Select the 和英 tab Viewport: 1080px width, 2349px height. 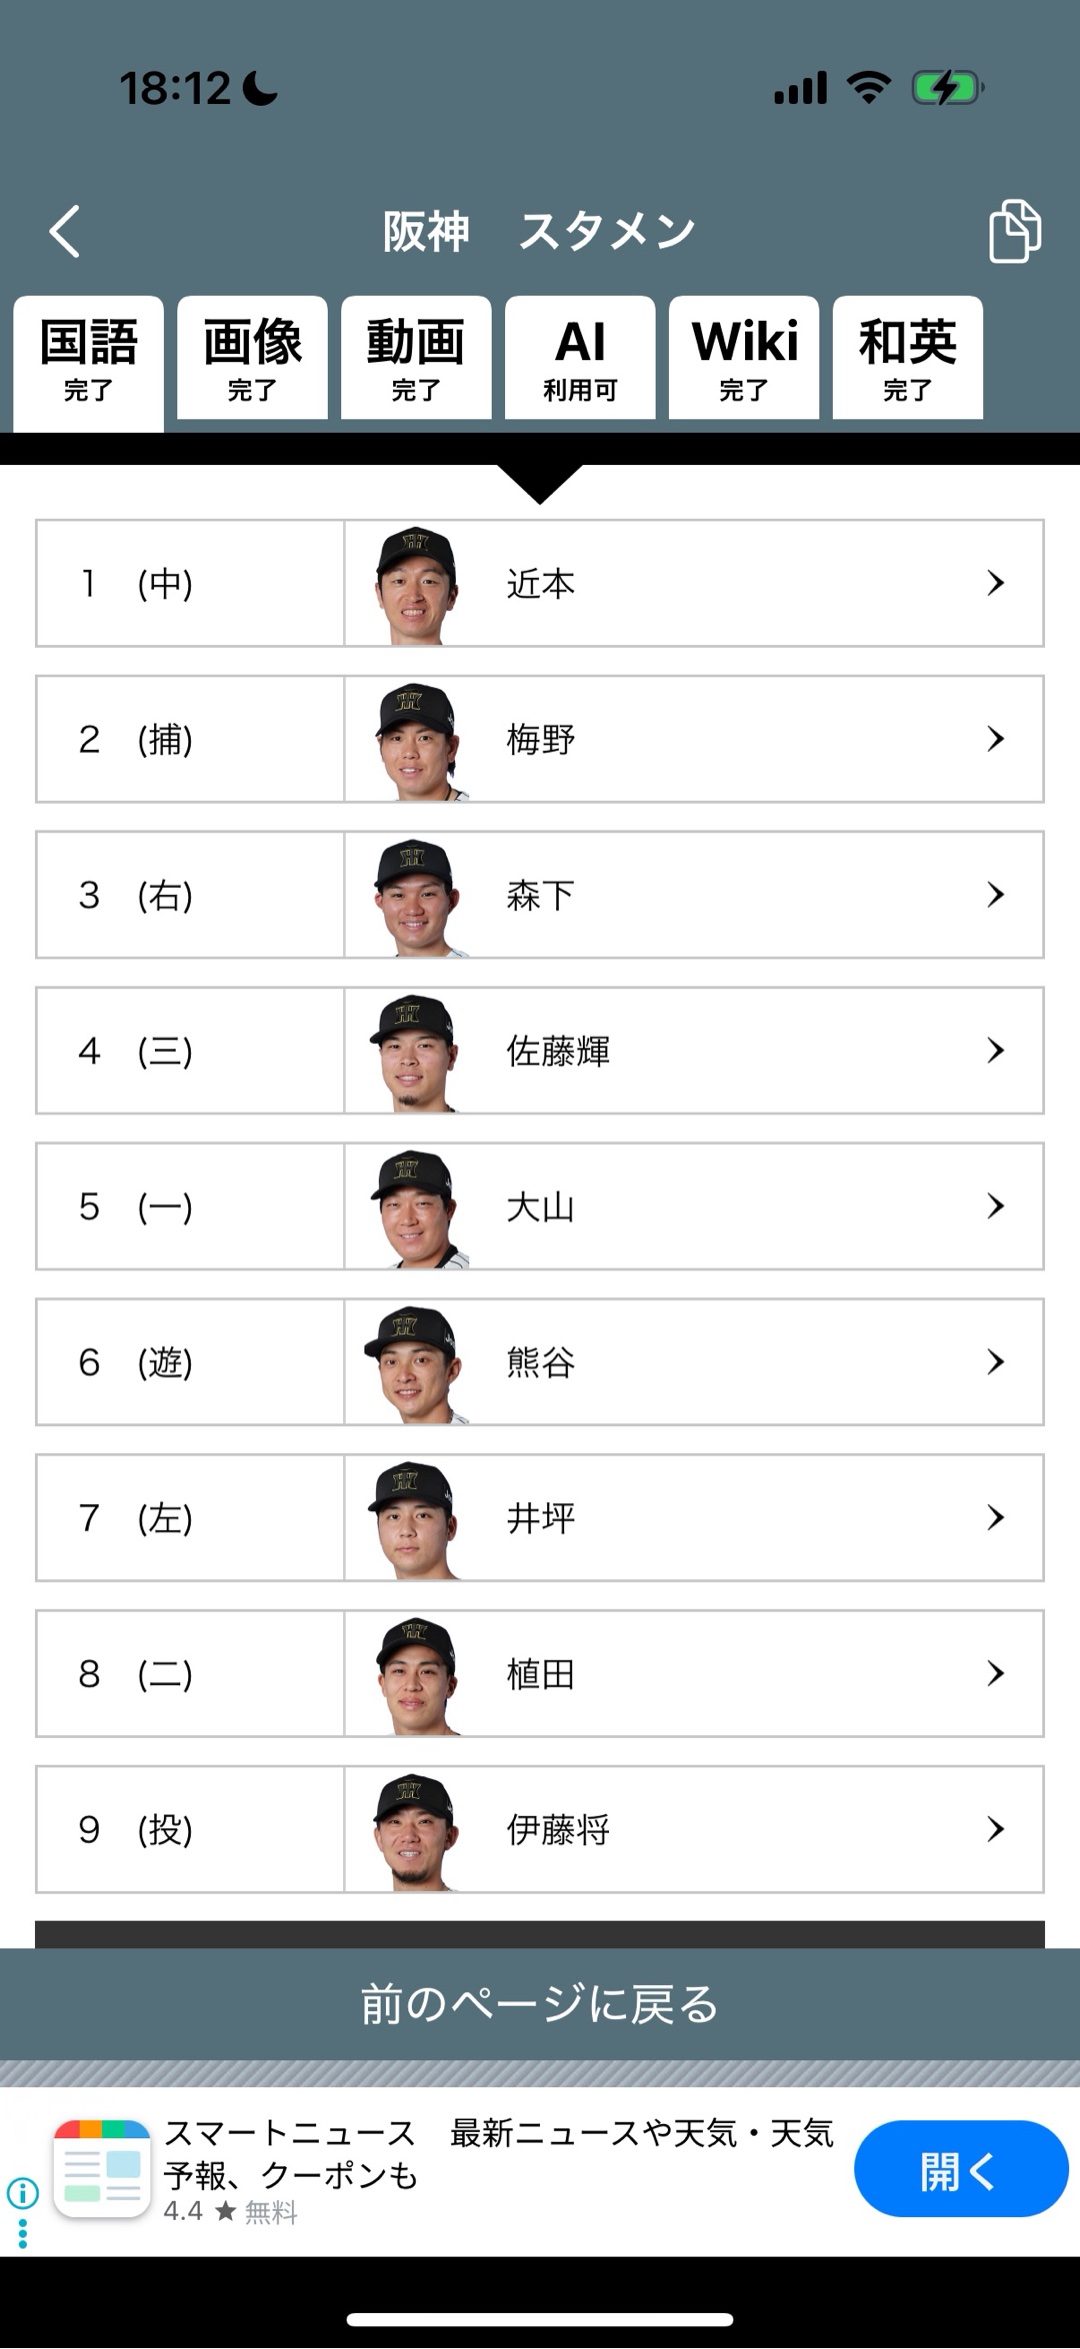[x=907, y=358]
